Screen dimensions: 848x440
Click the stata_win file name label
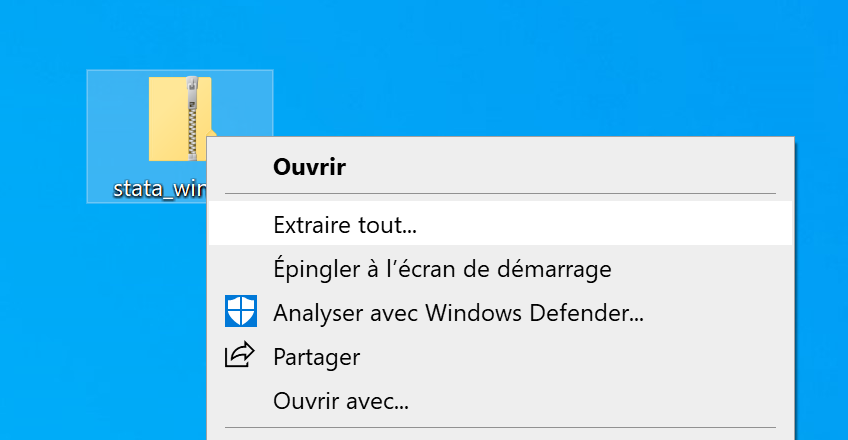(160, 189)
